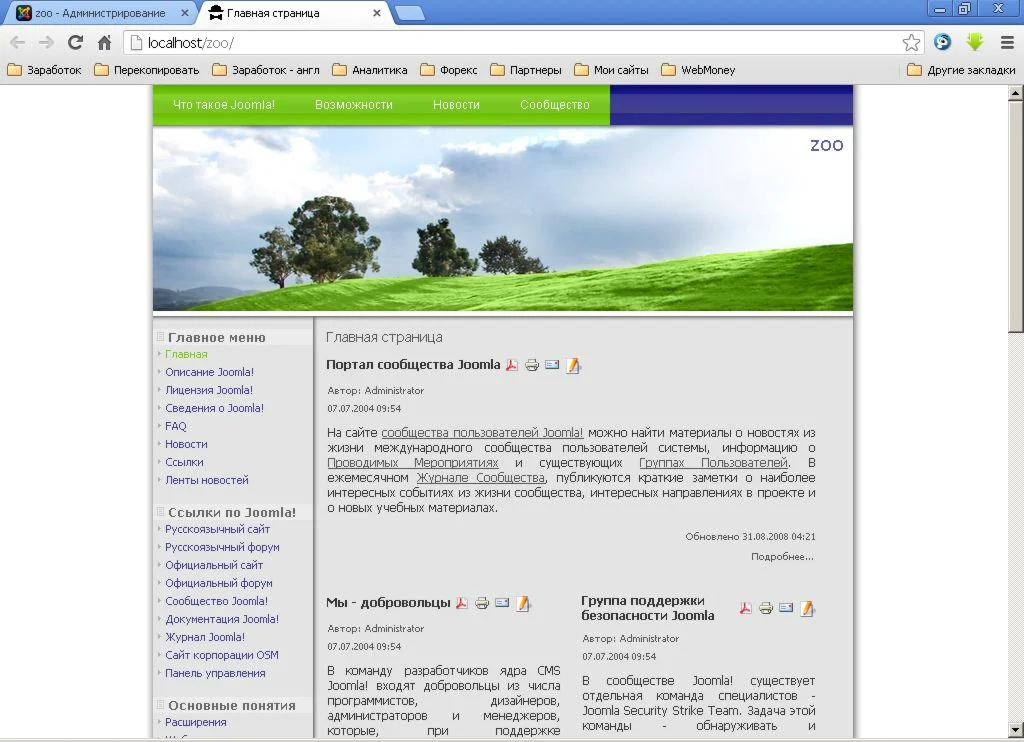
Task: Open Ленты новостей sidebar link
Action: click(x=207, y=480)
